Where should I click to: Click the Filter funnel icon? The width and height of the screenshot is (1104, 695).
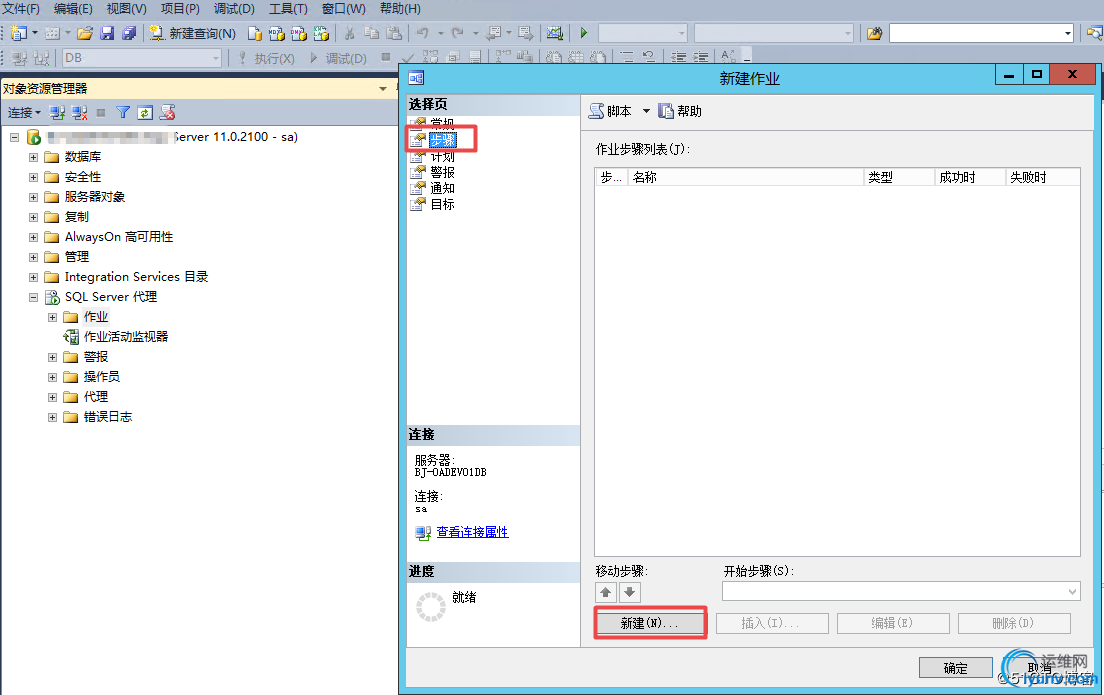pyautogui.click(x=123, y=113)
